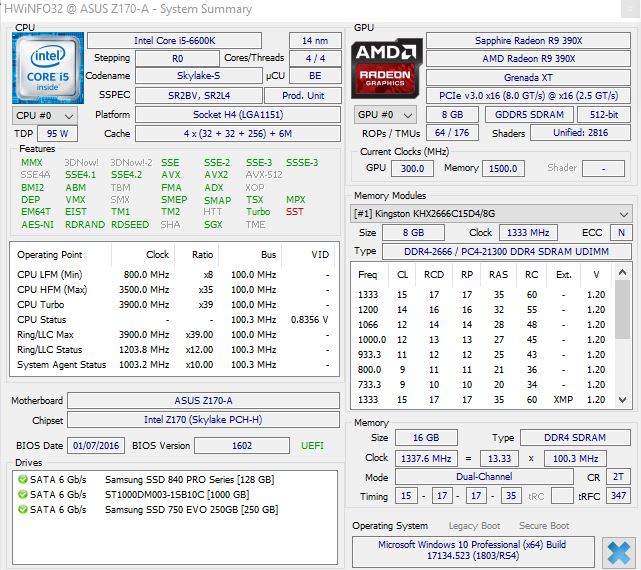Click the RAS column header in timings table

click(498, 275)
